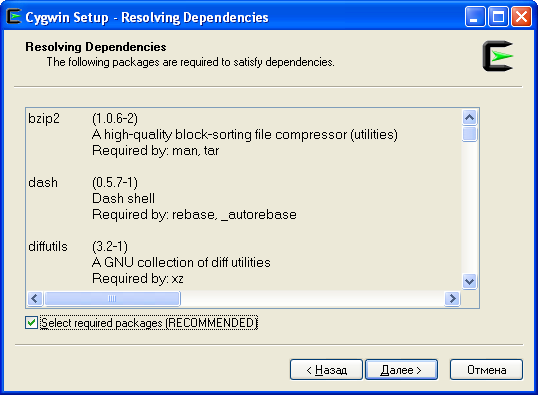538x395 pixels.
Task: Click the Cygwin title bar icon
Action: pyautogui.click(x=14, y=16)
